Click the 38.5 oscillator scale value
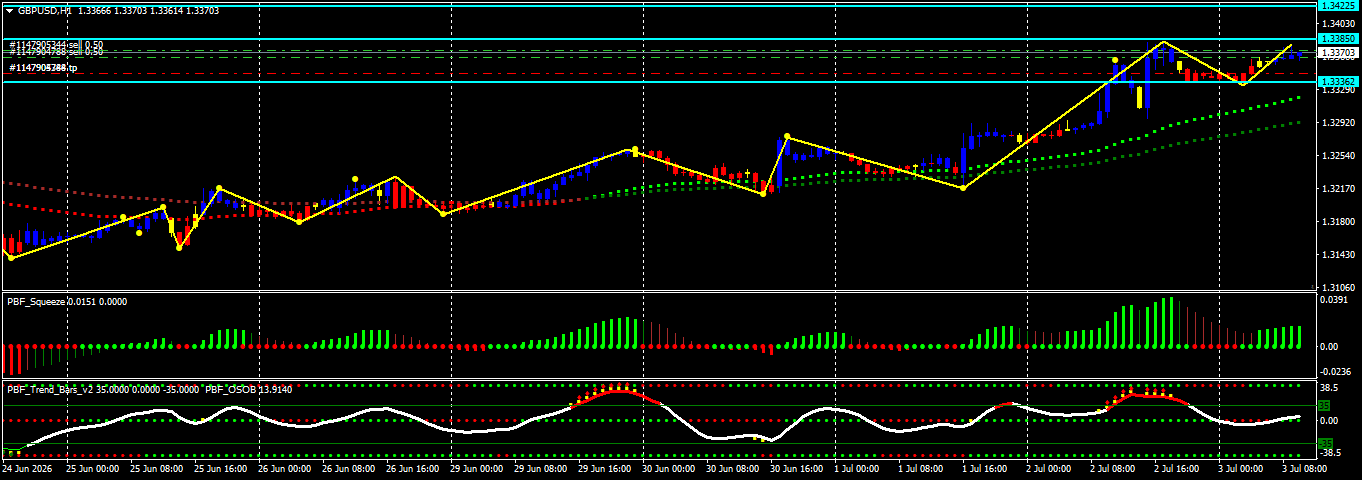1362x480 pixels. [1330, 387]
